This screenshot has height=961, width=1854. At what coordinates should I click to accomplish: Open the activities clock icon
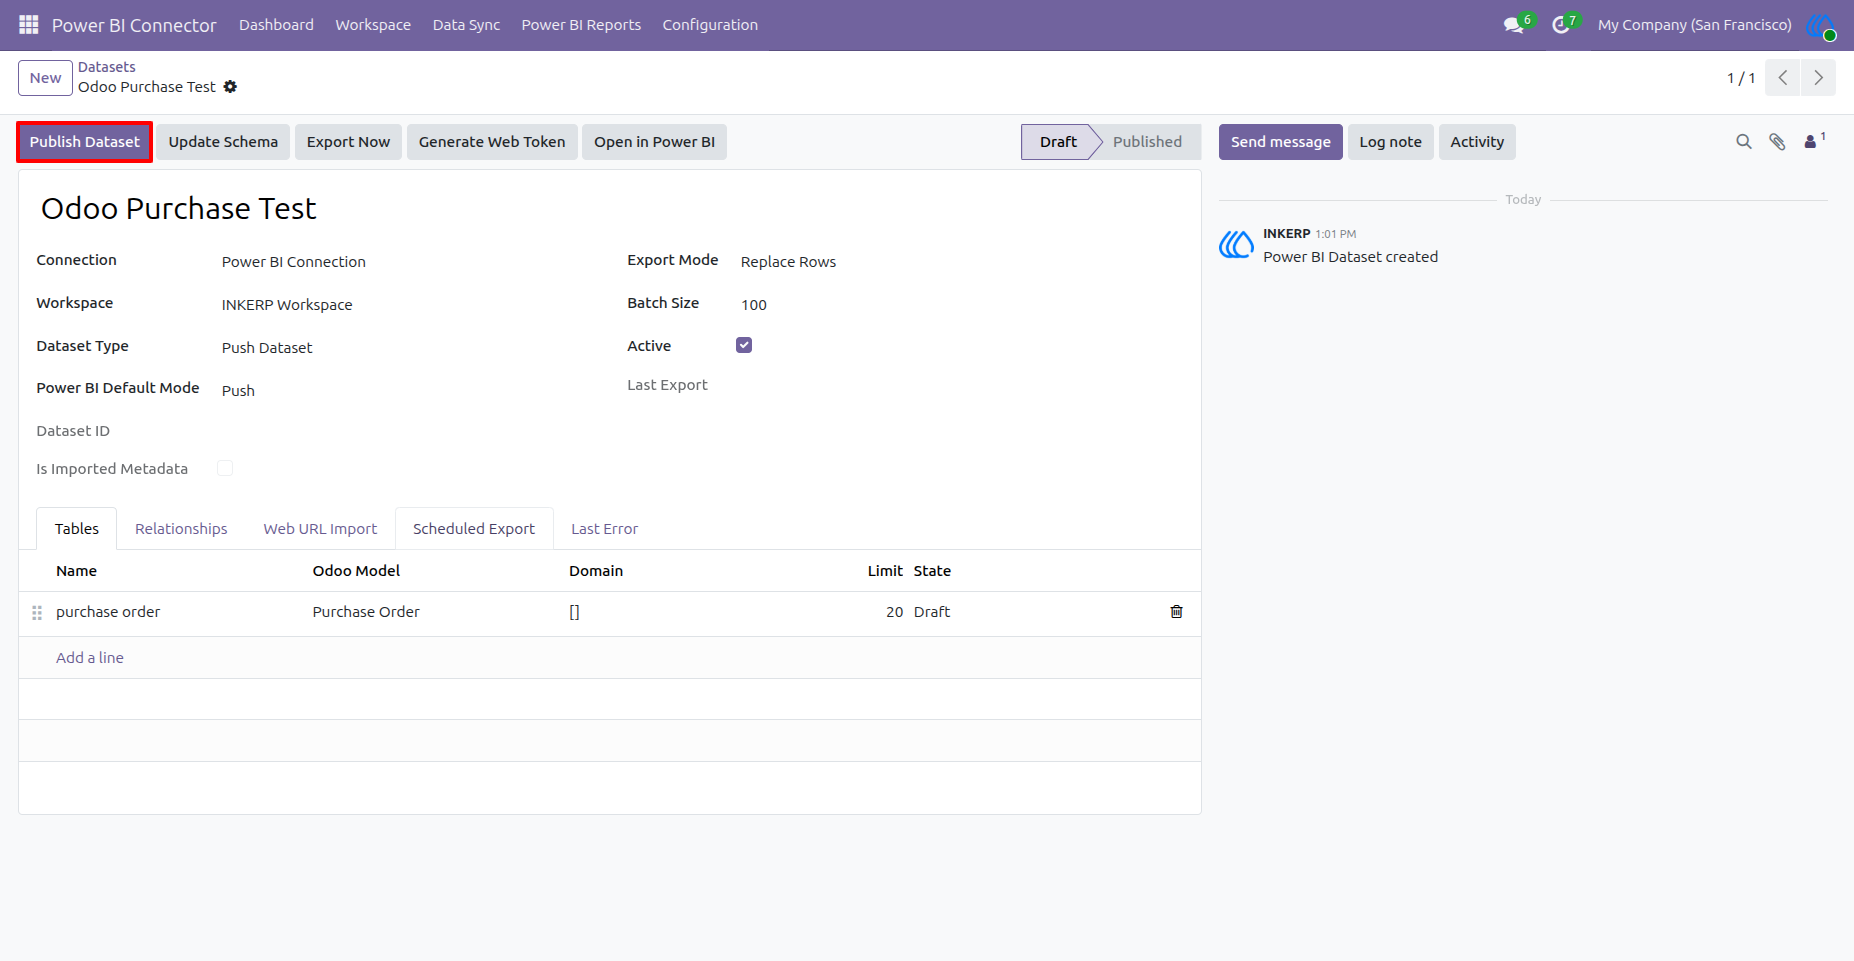[1560, 25]
